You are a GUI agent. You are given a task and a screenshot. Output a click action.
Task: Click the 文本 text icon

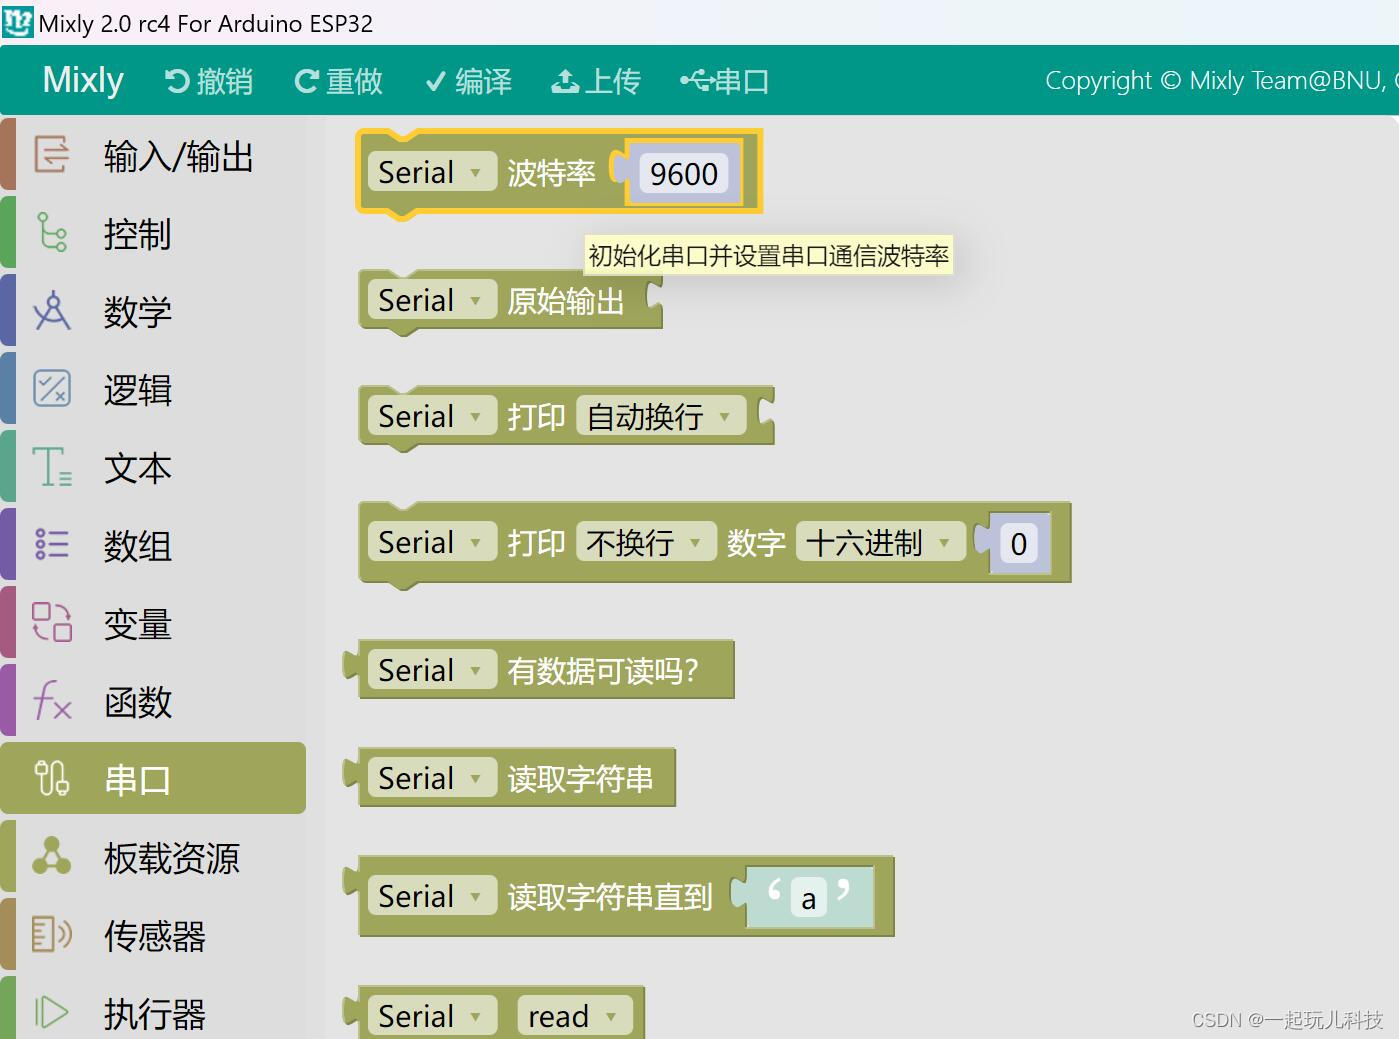pos(51,467)
